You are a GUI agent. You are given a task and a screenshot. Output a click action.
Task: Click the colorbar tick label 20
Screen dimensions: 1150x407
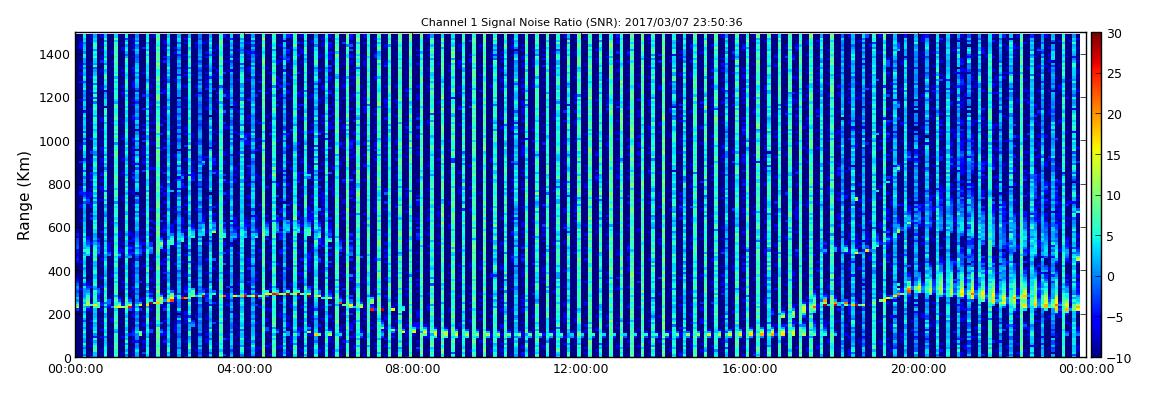(1114, 114)
